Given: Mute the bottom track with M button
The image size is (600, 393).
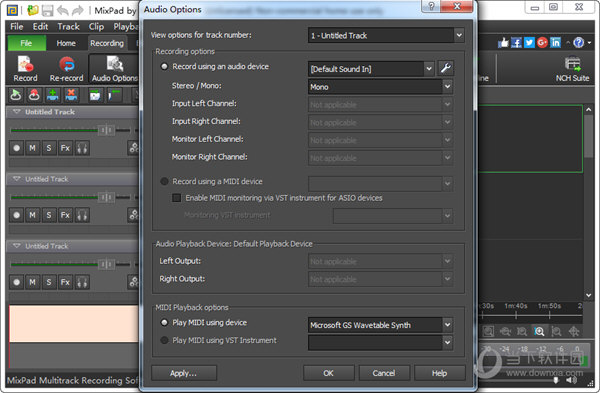Looking at the screenshot, I should coord(33,282).
